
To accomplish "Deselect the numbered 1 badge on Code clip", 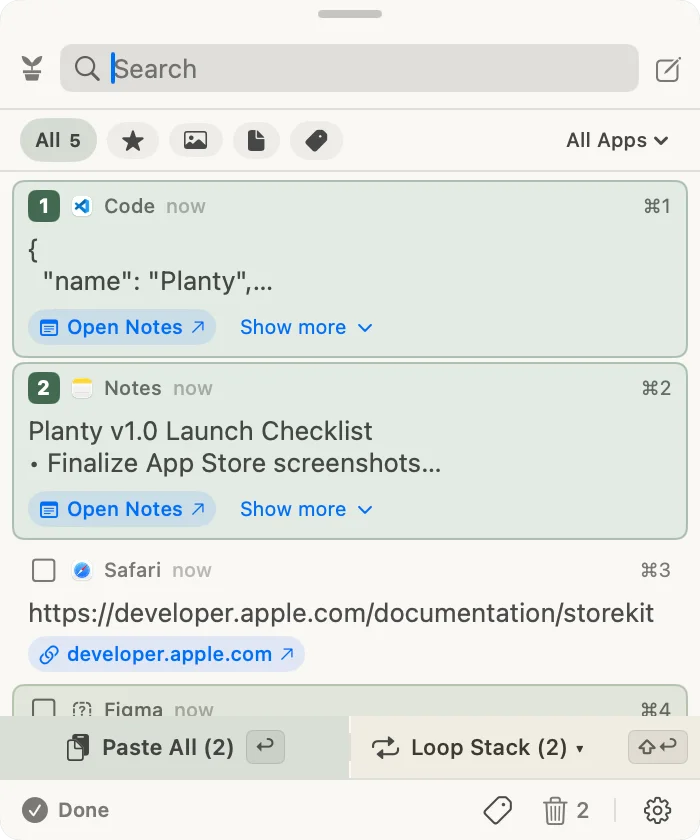I will click(x=44, y=206).
